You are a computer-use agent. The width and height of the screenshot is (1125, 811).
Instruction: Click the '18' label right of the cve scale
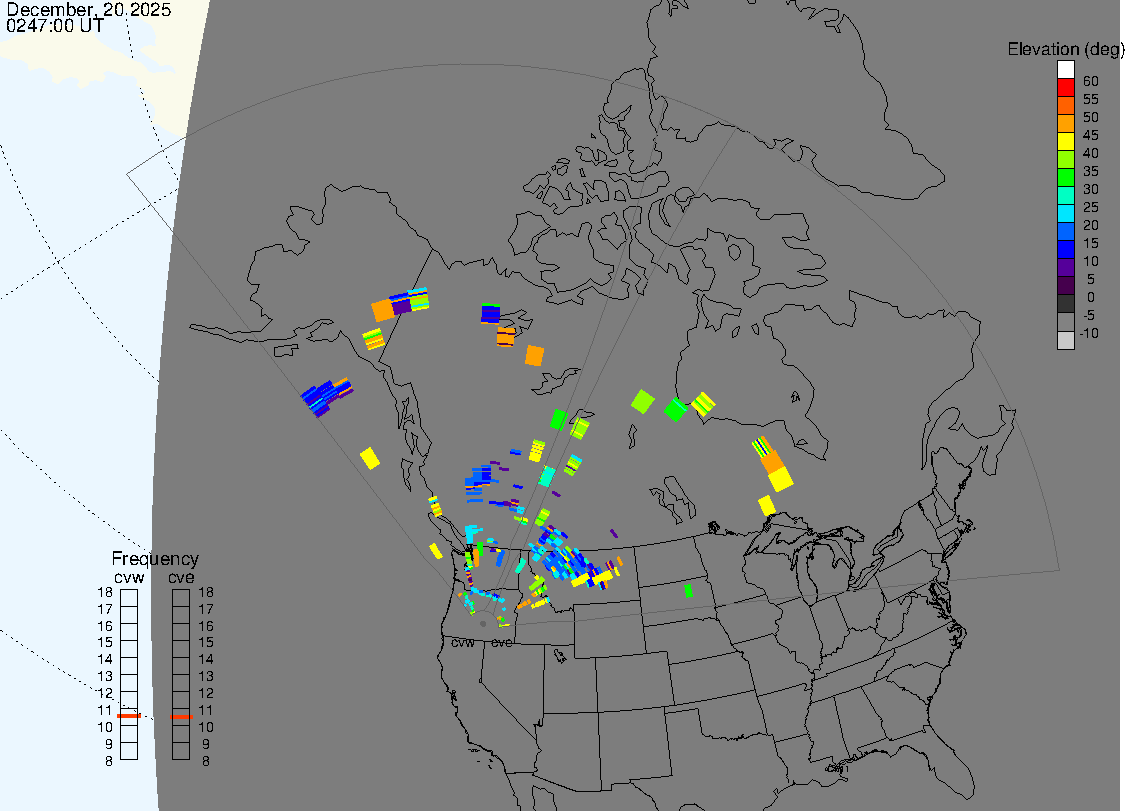coord(206,593)
